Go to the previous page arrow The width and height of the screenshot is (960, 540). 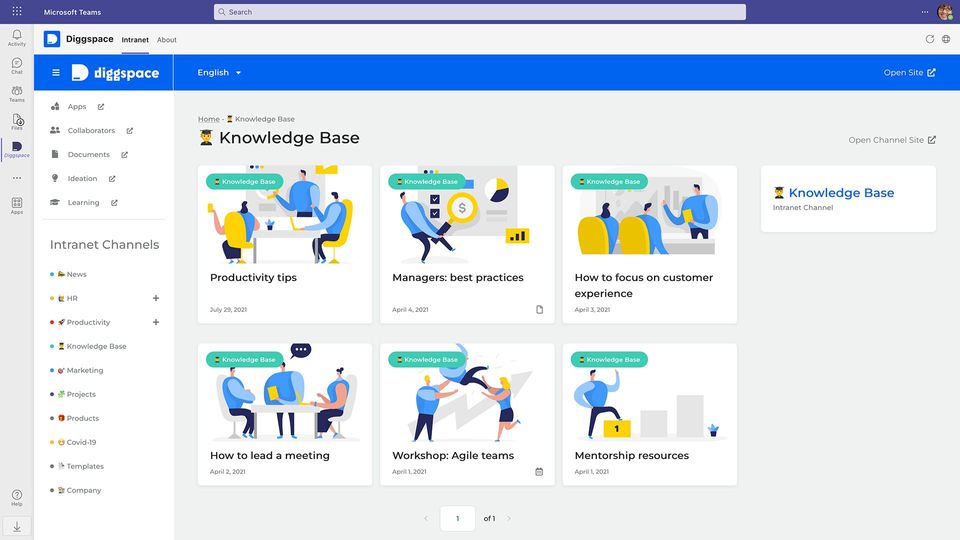[x=426, y=519]
